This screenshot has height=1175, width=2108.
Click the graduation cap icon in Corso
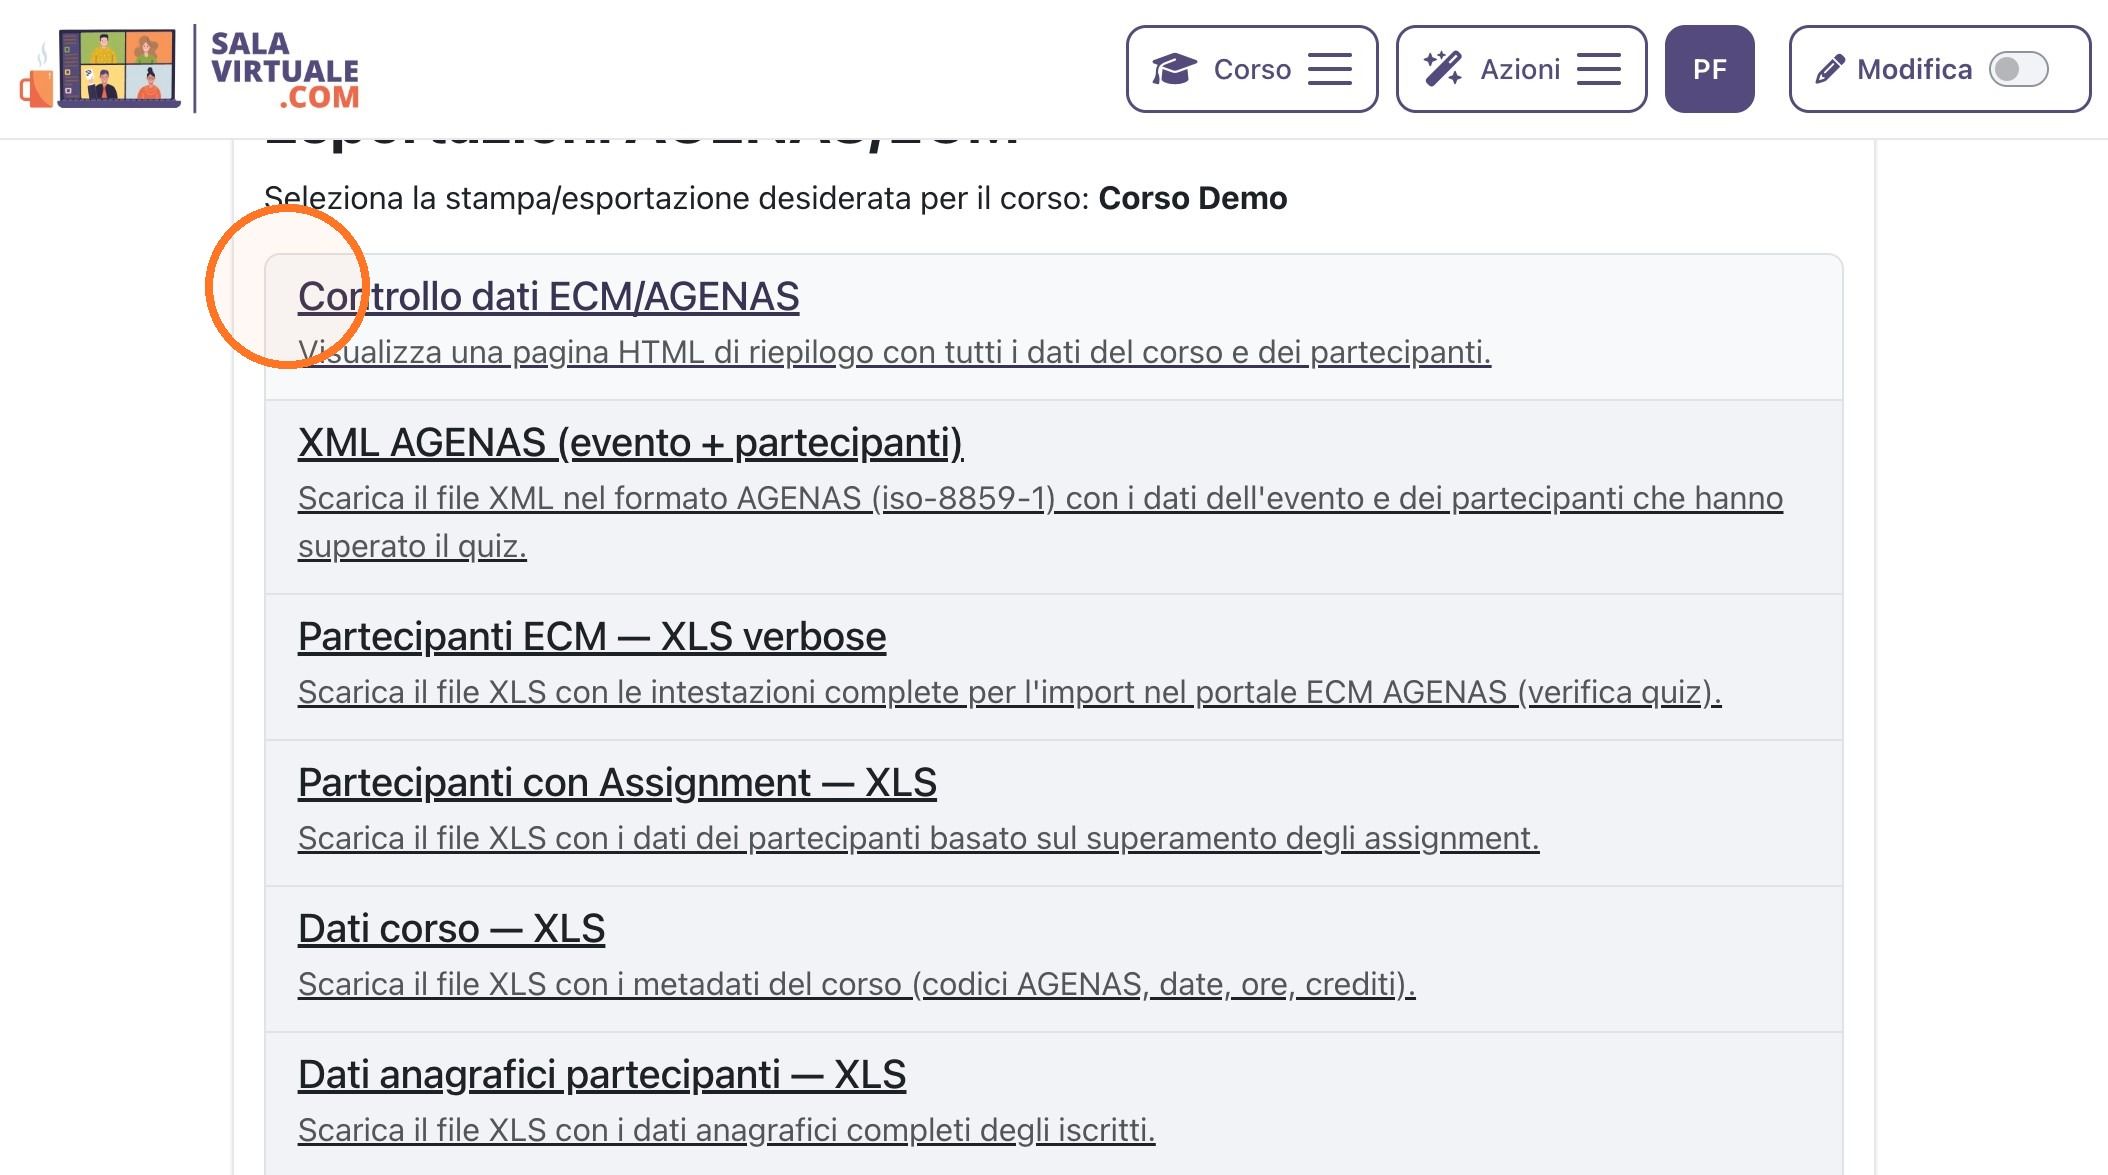[x=1173, y=69]
